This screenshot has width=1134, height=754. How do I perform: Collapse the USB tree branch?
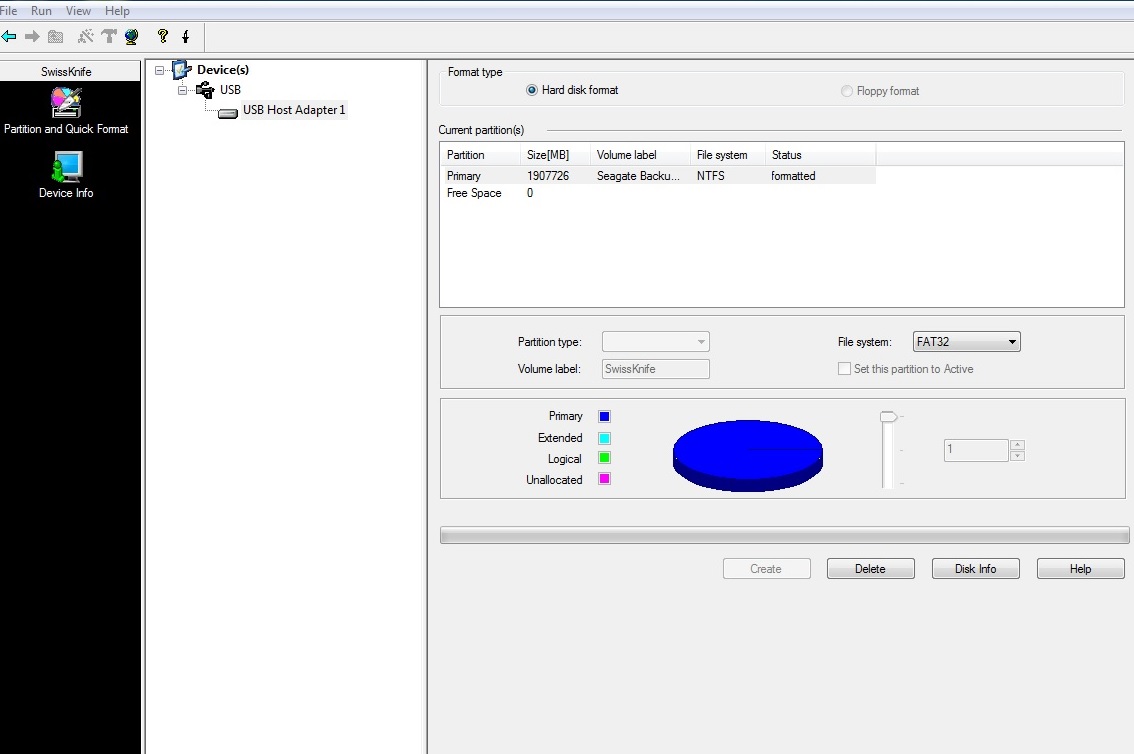(x=183, y=90)
